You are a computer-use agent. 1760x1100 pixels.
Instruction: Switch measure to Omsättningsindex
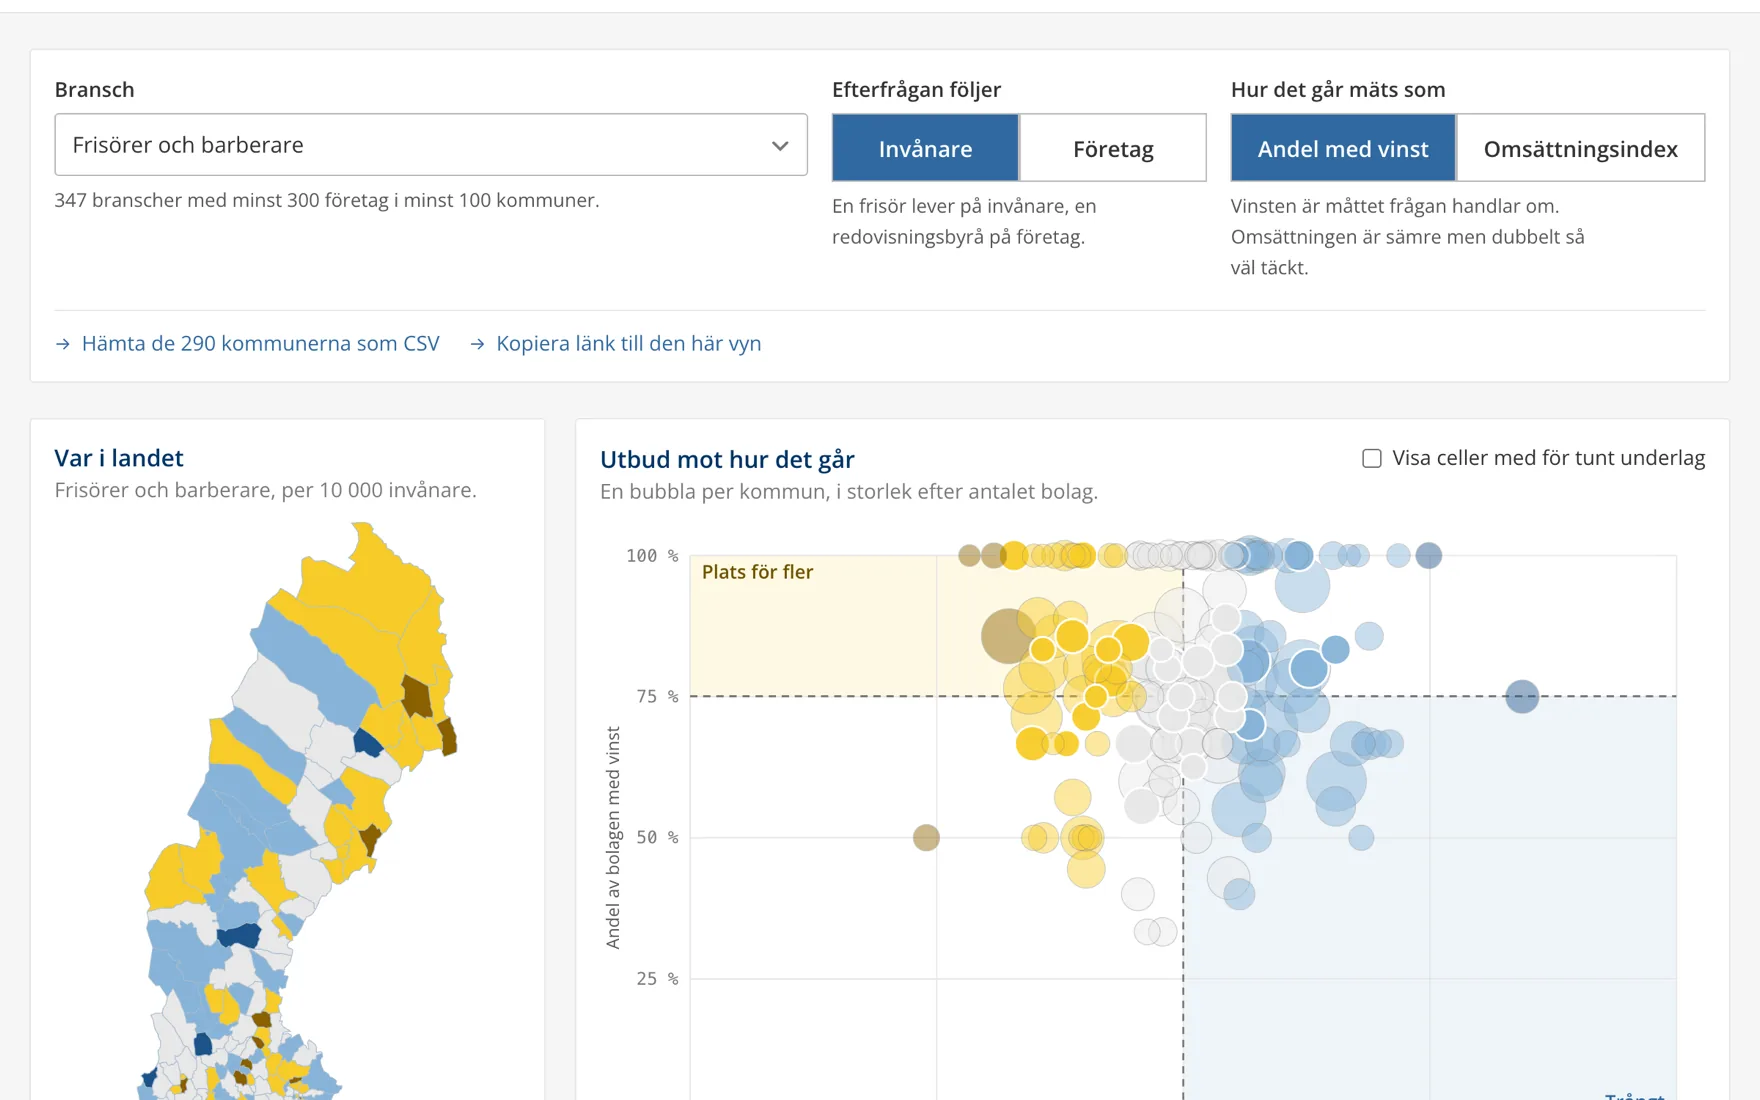click(x=1581, y=148)
